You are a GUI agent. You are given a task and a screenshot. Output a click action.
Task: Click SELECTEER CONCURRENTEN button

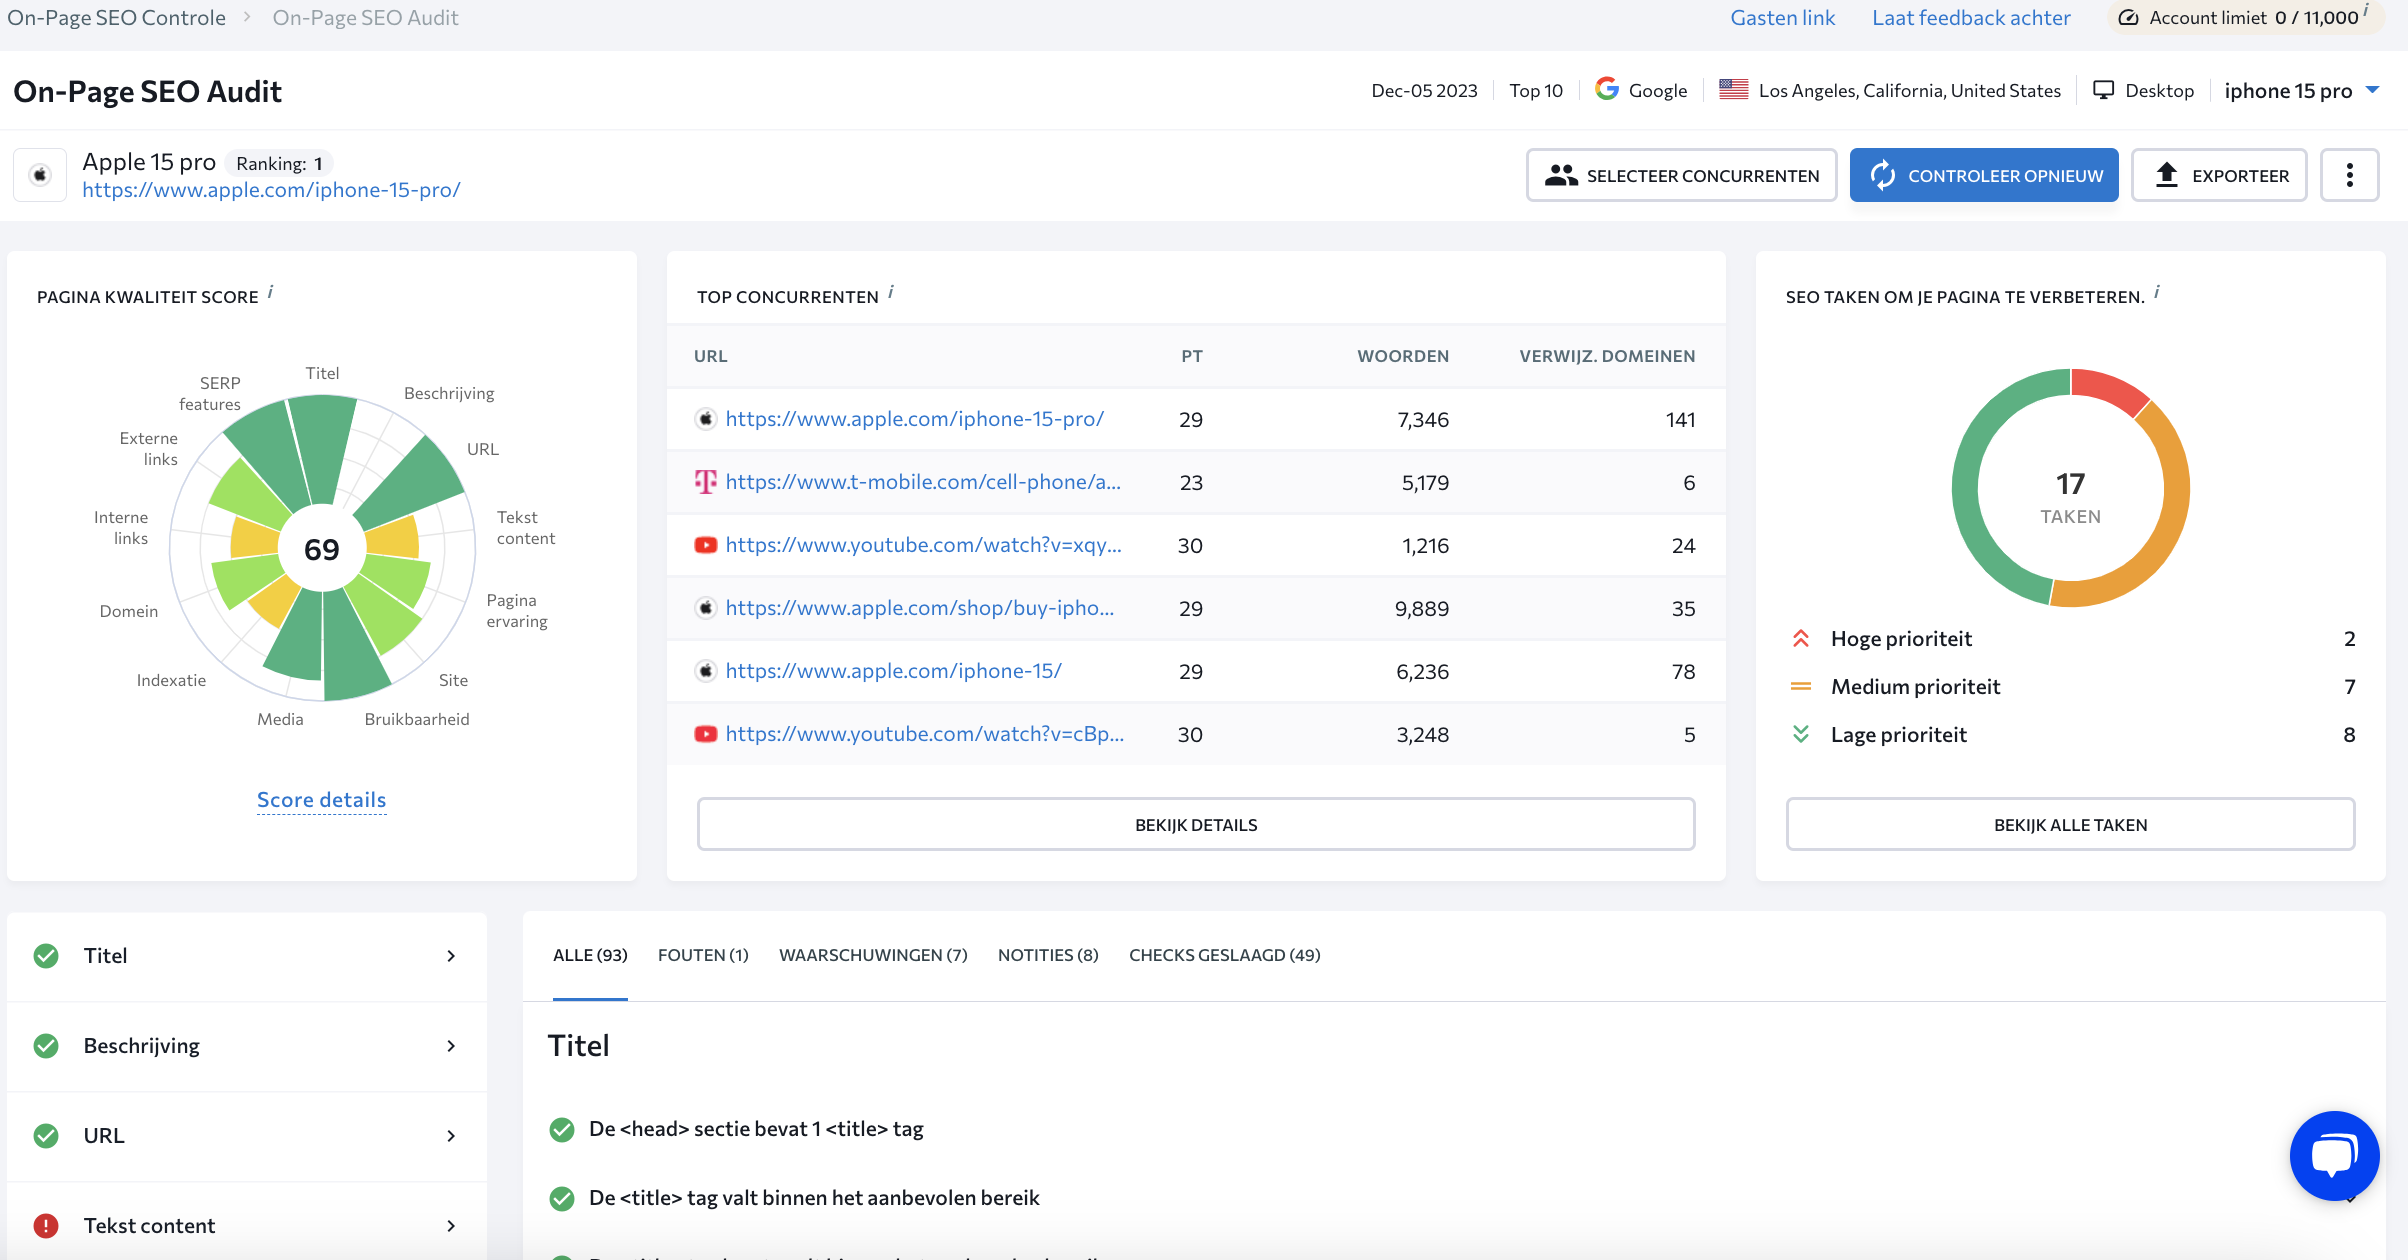tap(1681, 175)
